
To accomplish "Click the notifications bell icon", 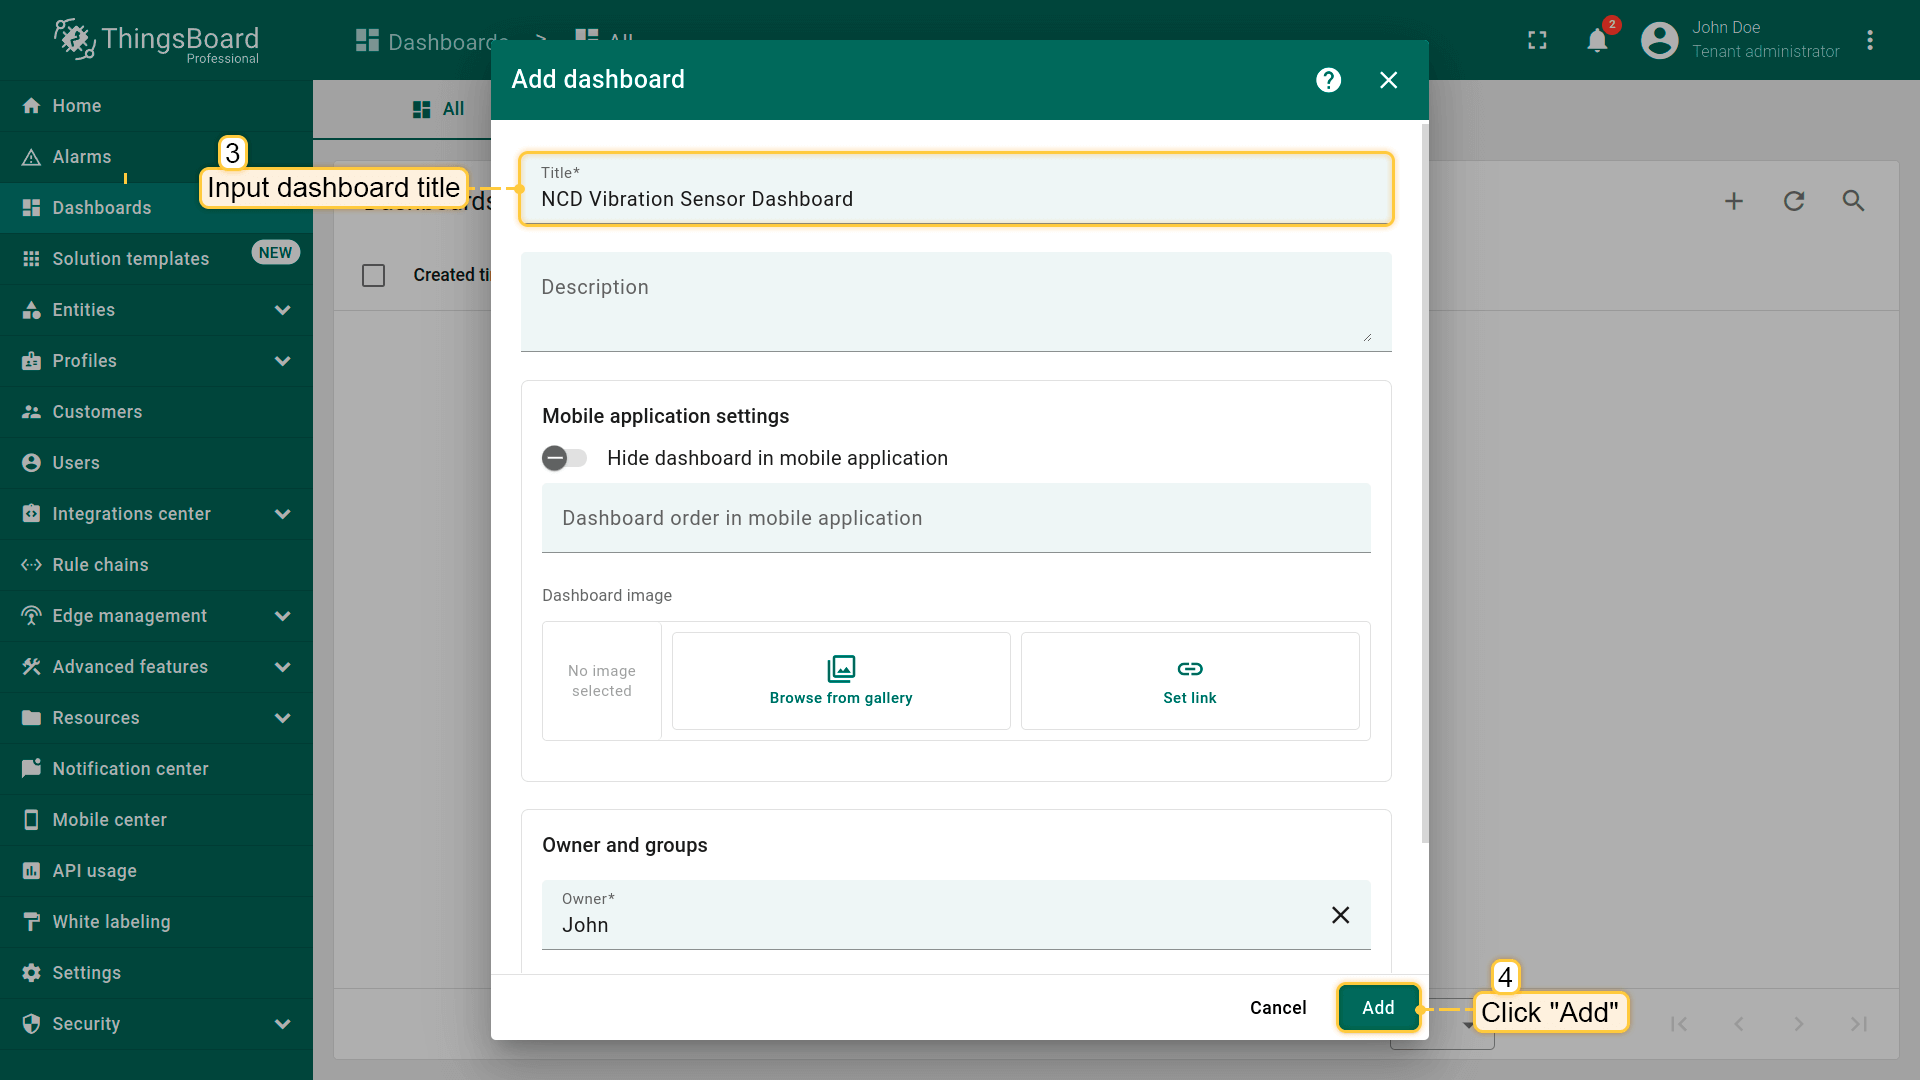I will pos(1597,41).
